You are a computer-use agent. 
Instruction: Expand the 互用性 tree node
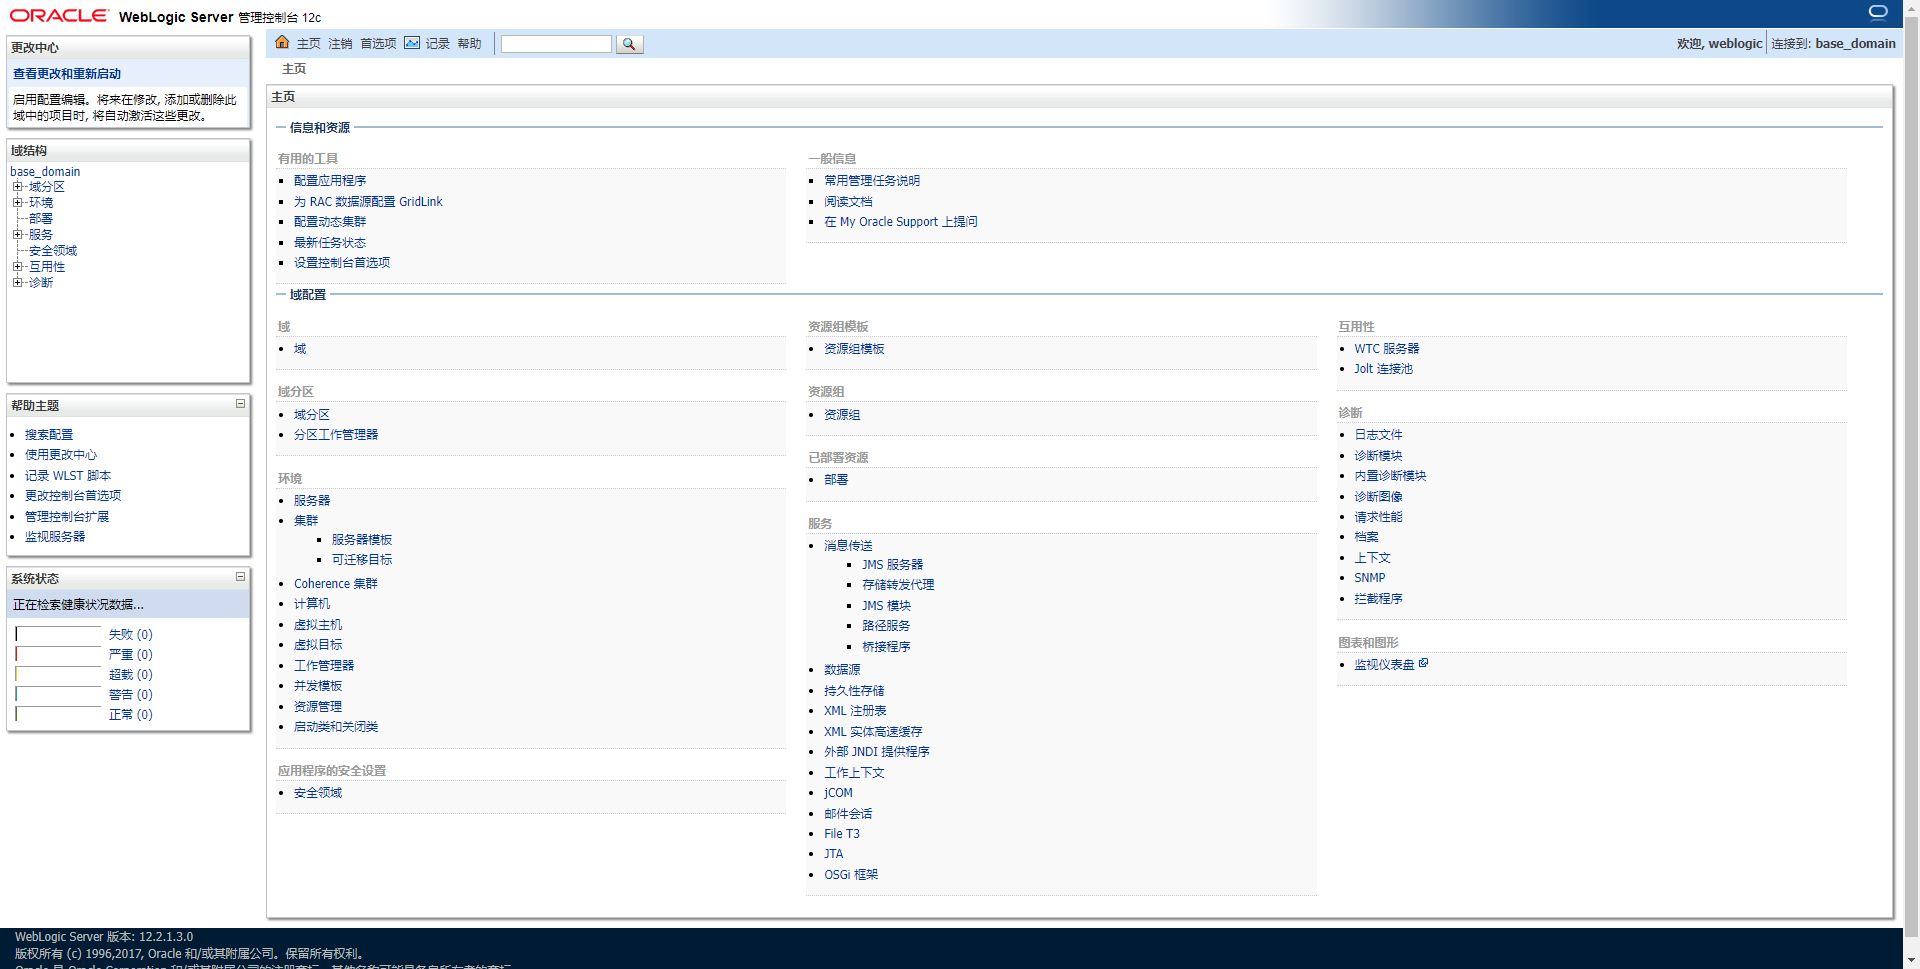pyautogui.click(x=17, y=266)
